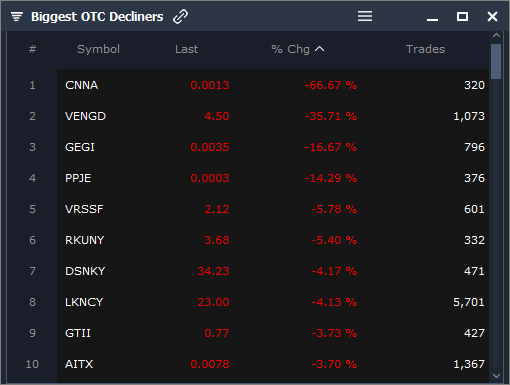Image resolution: width=510 pixels, height=385 pixels.
Task: Maximize the Biggest OTC Decliners window
Action: 462,16
